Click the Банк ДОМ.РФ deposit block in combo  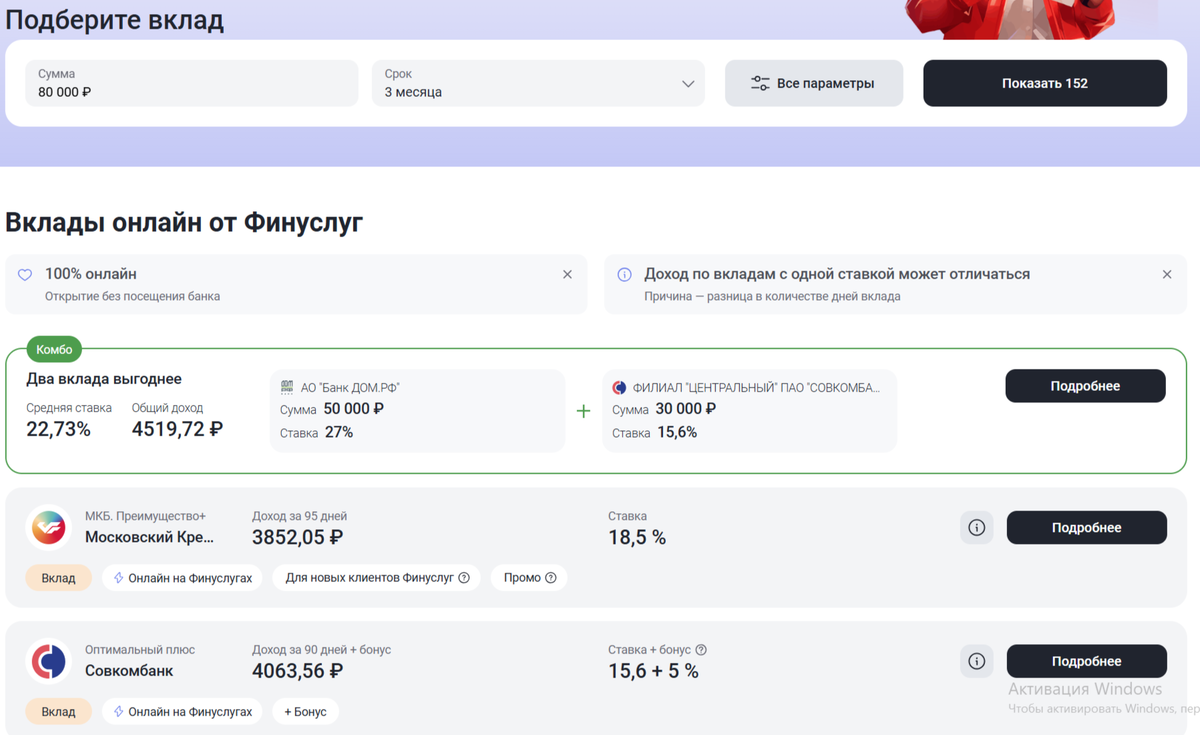pos(418,411)
